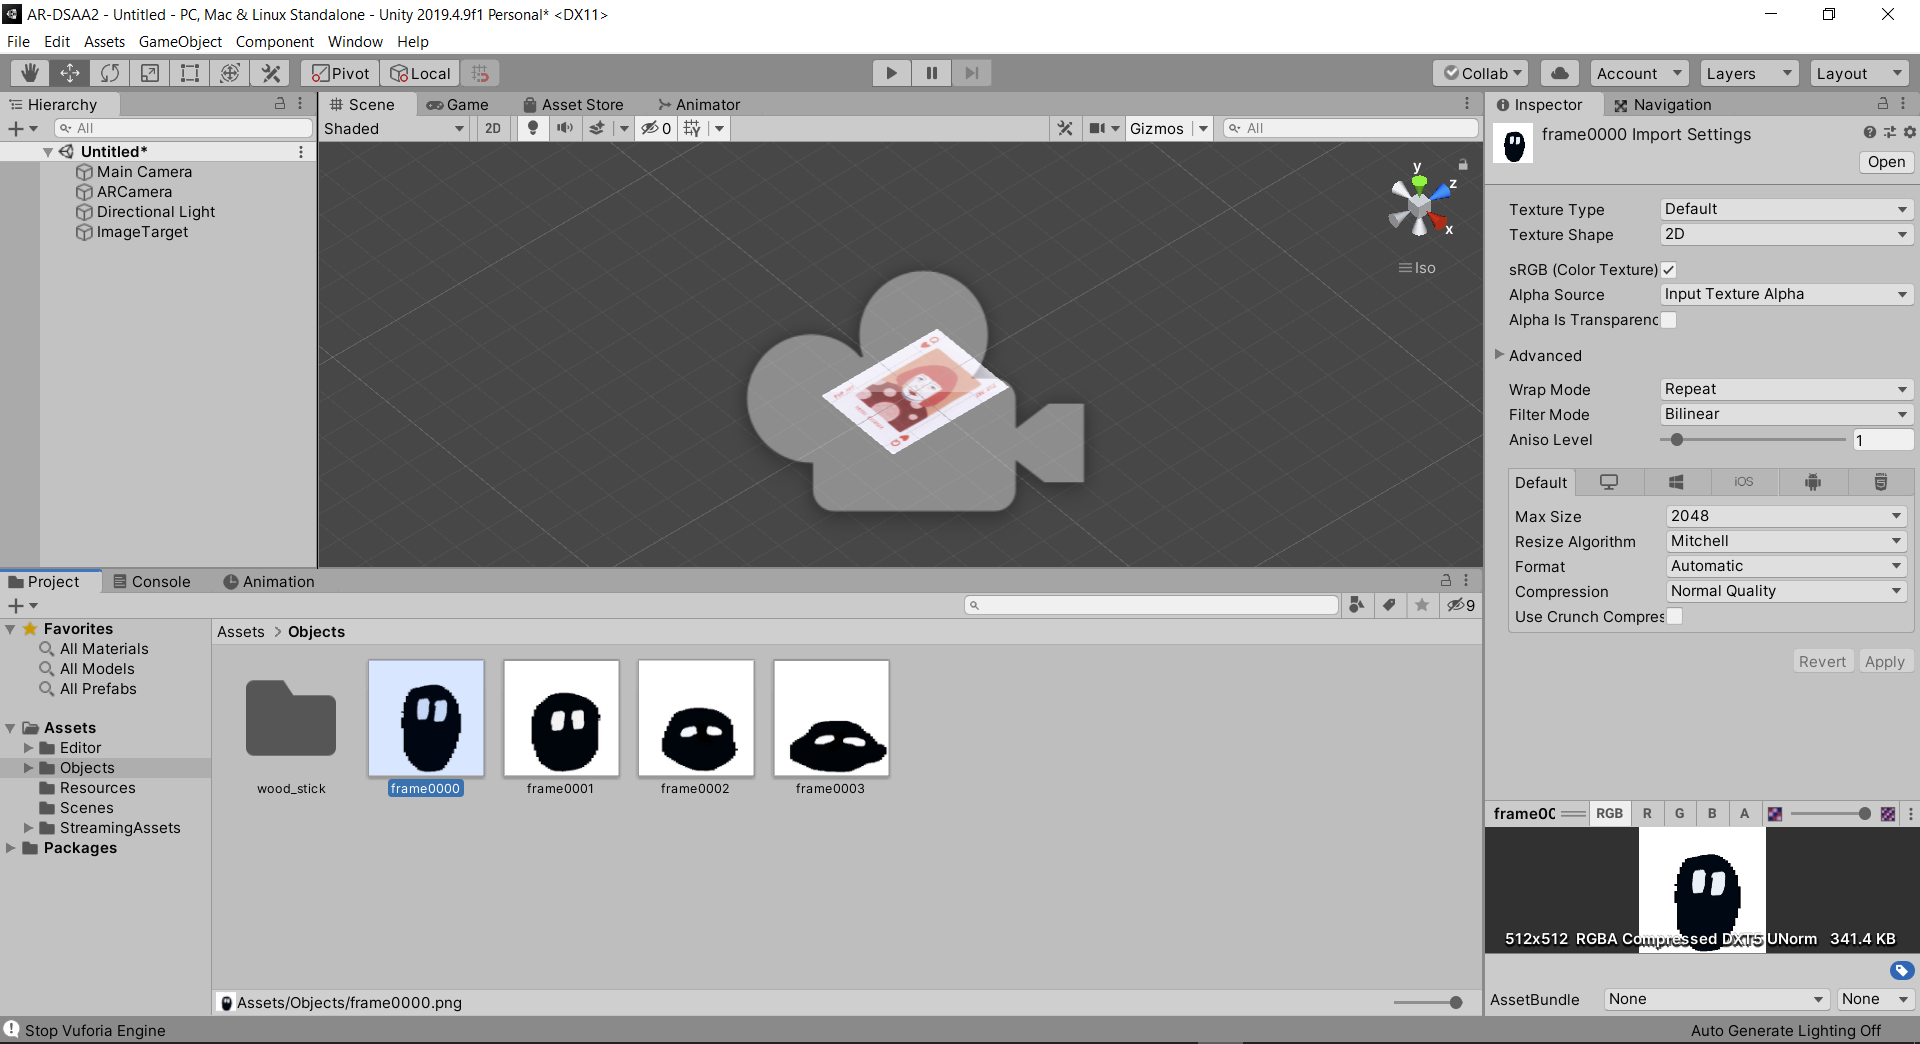Screen dimensions: 1920x1044
Task: Open the GameObject menu
Action: [180, 42]
